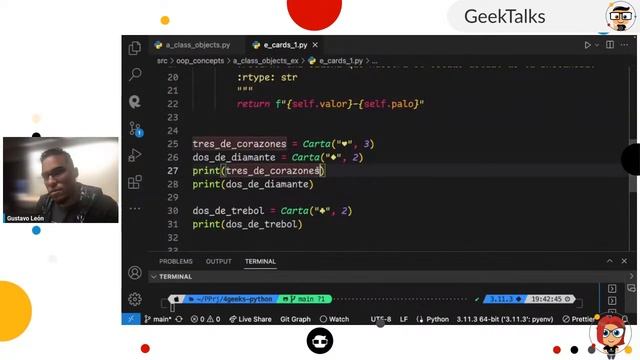640x360 pixels.
Task: Toggle Watch in status bar
Action: tap(335, 319)
